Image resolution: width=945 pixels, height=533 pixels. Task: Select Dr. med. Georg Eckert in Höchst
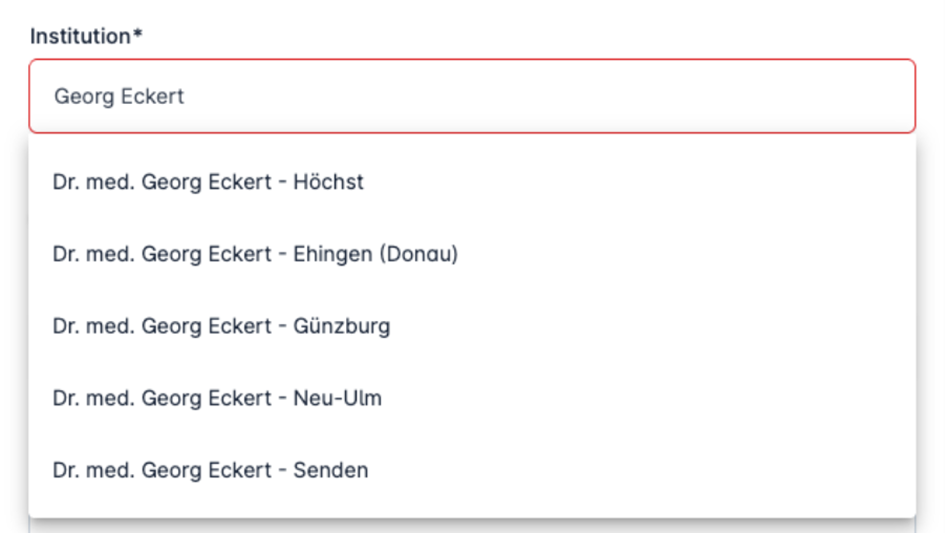coord(208,182)
